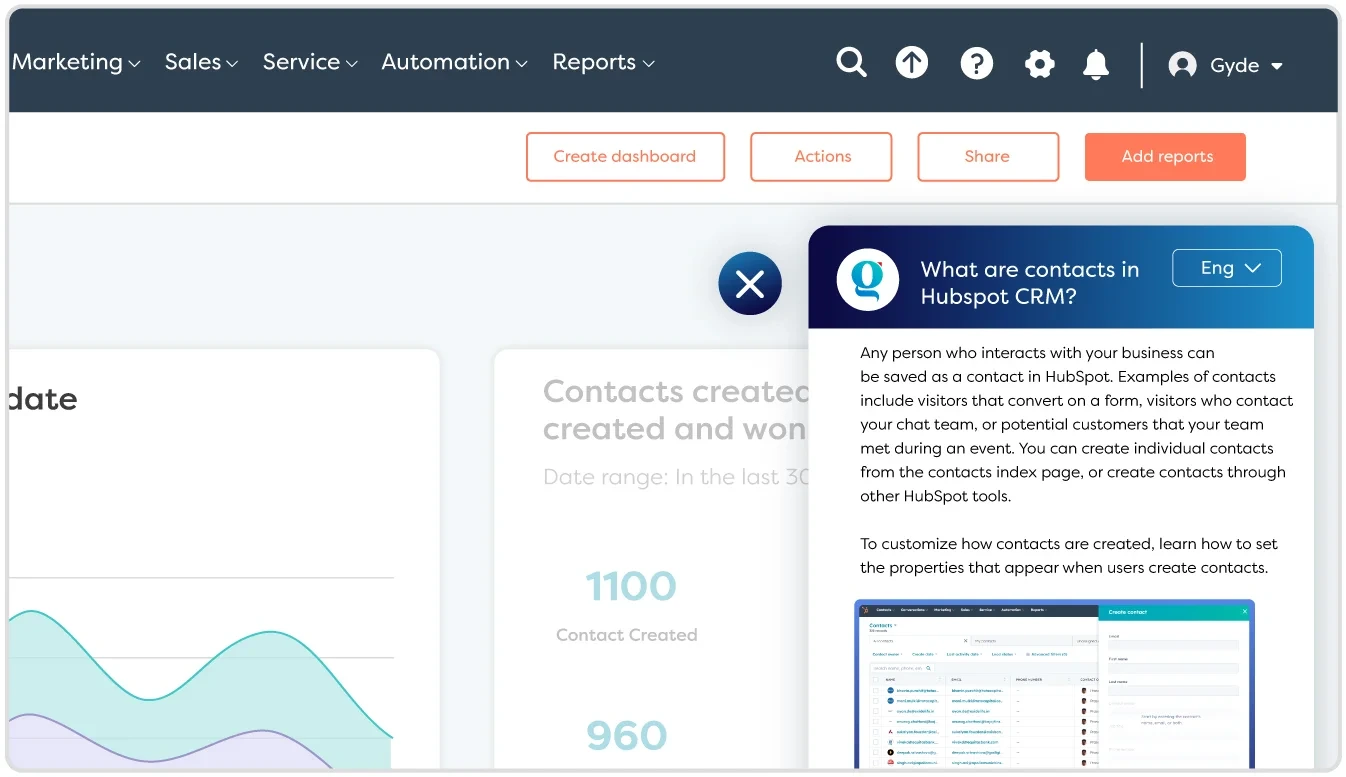Click the Create dashboard button
This screenshot has height=777, width=1346.
point(625,156)
